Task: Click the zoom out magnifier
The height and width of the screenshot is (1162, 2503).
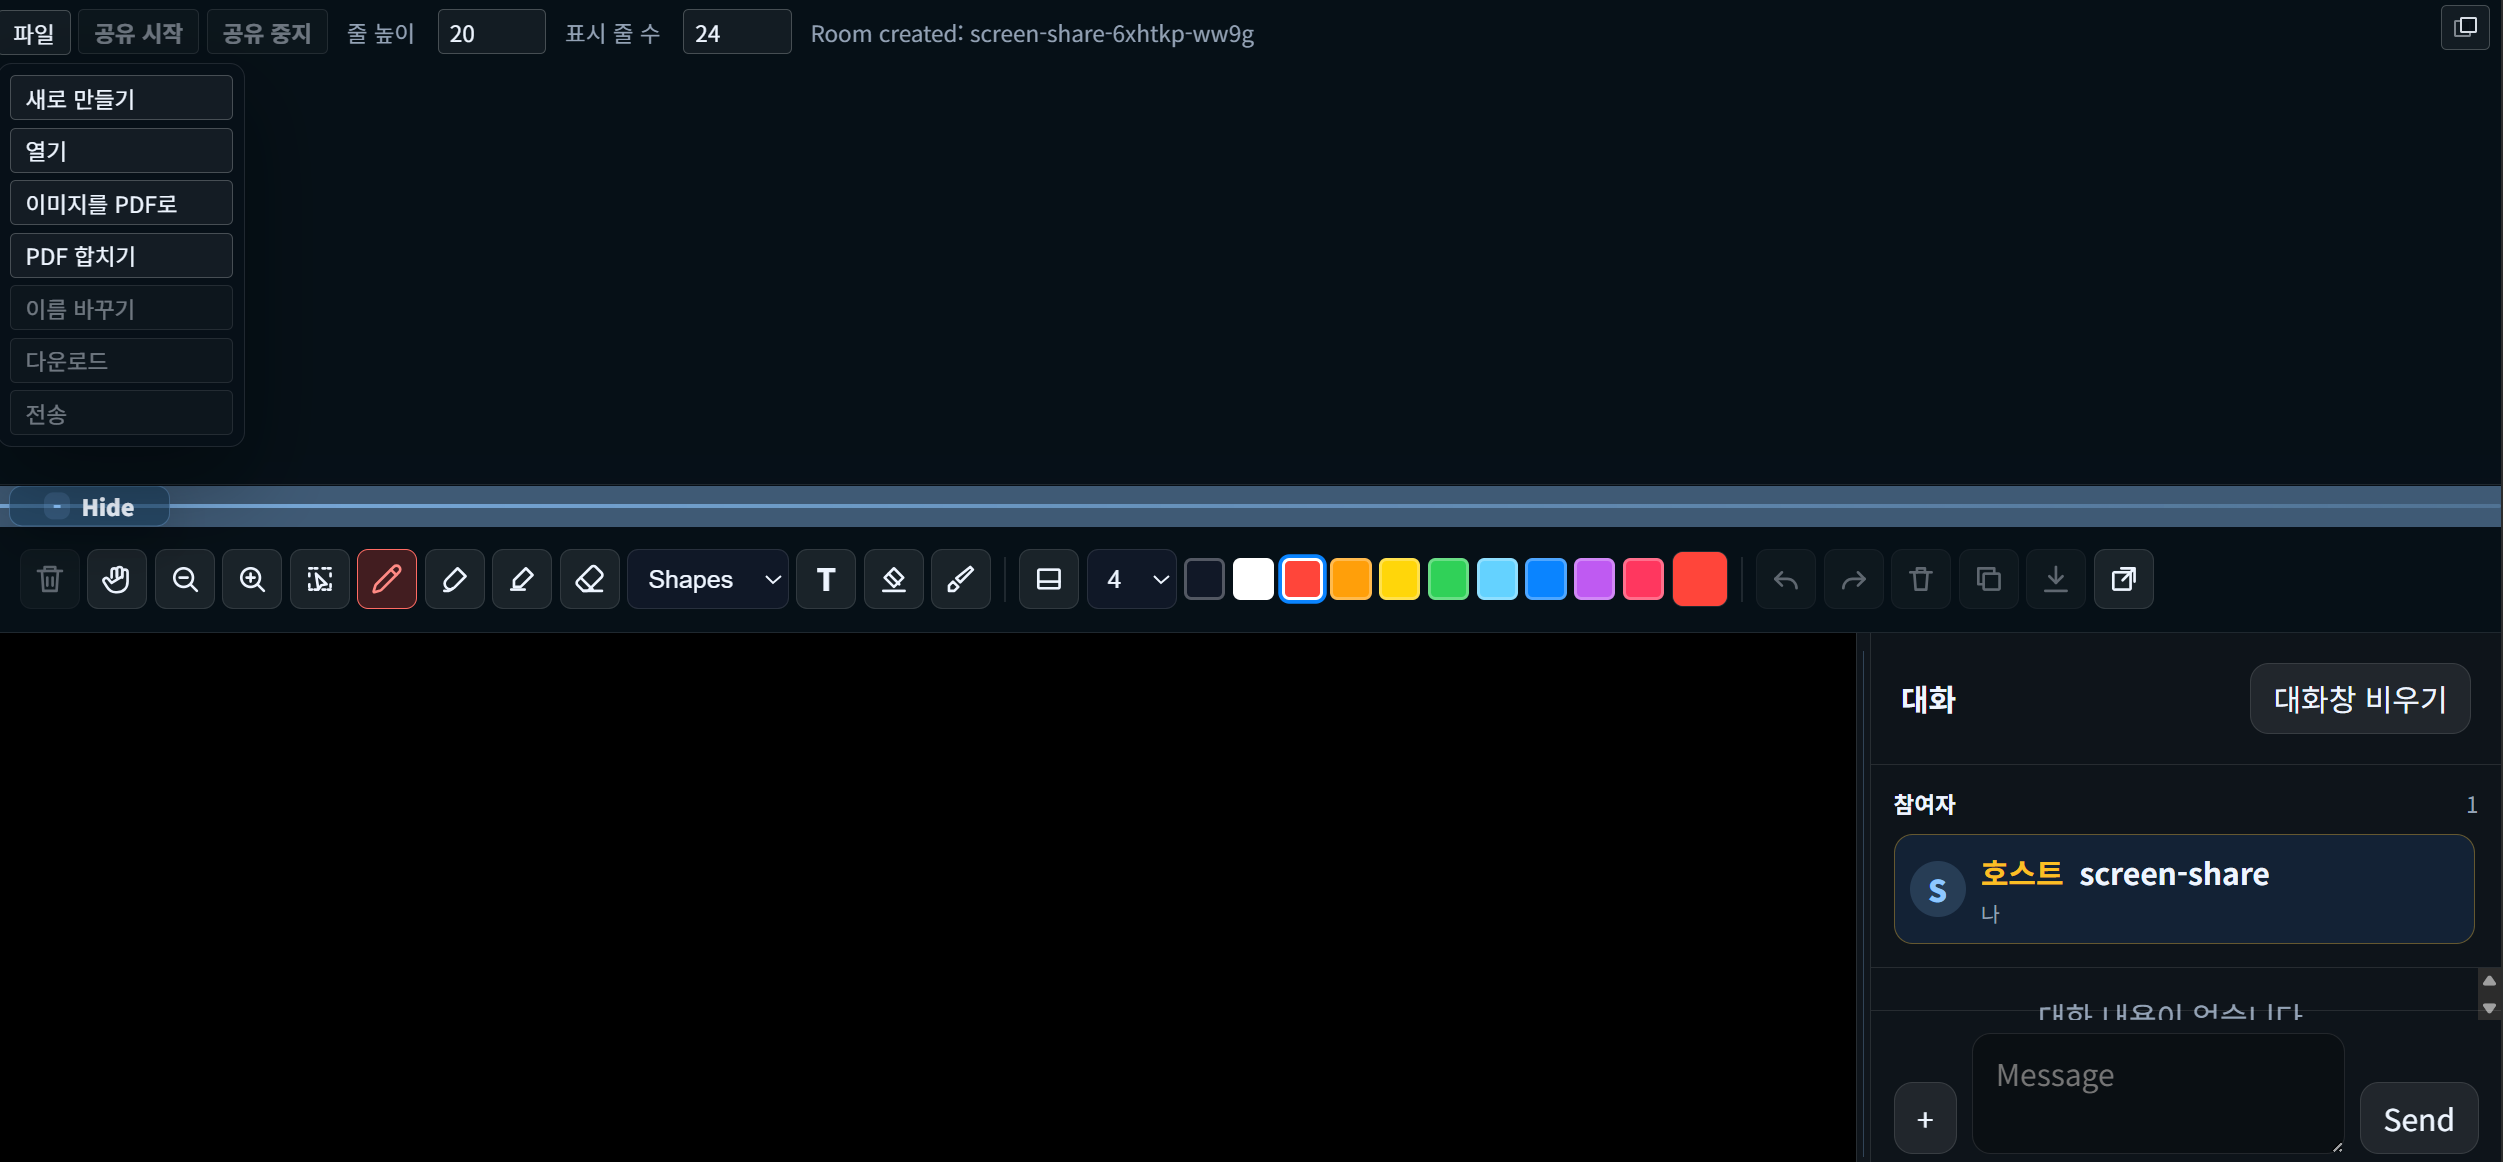Action: (184, 579)
